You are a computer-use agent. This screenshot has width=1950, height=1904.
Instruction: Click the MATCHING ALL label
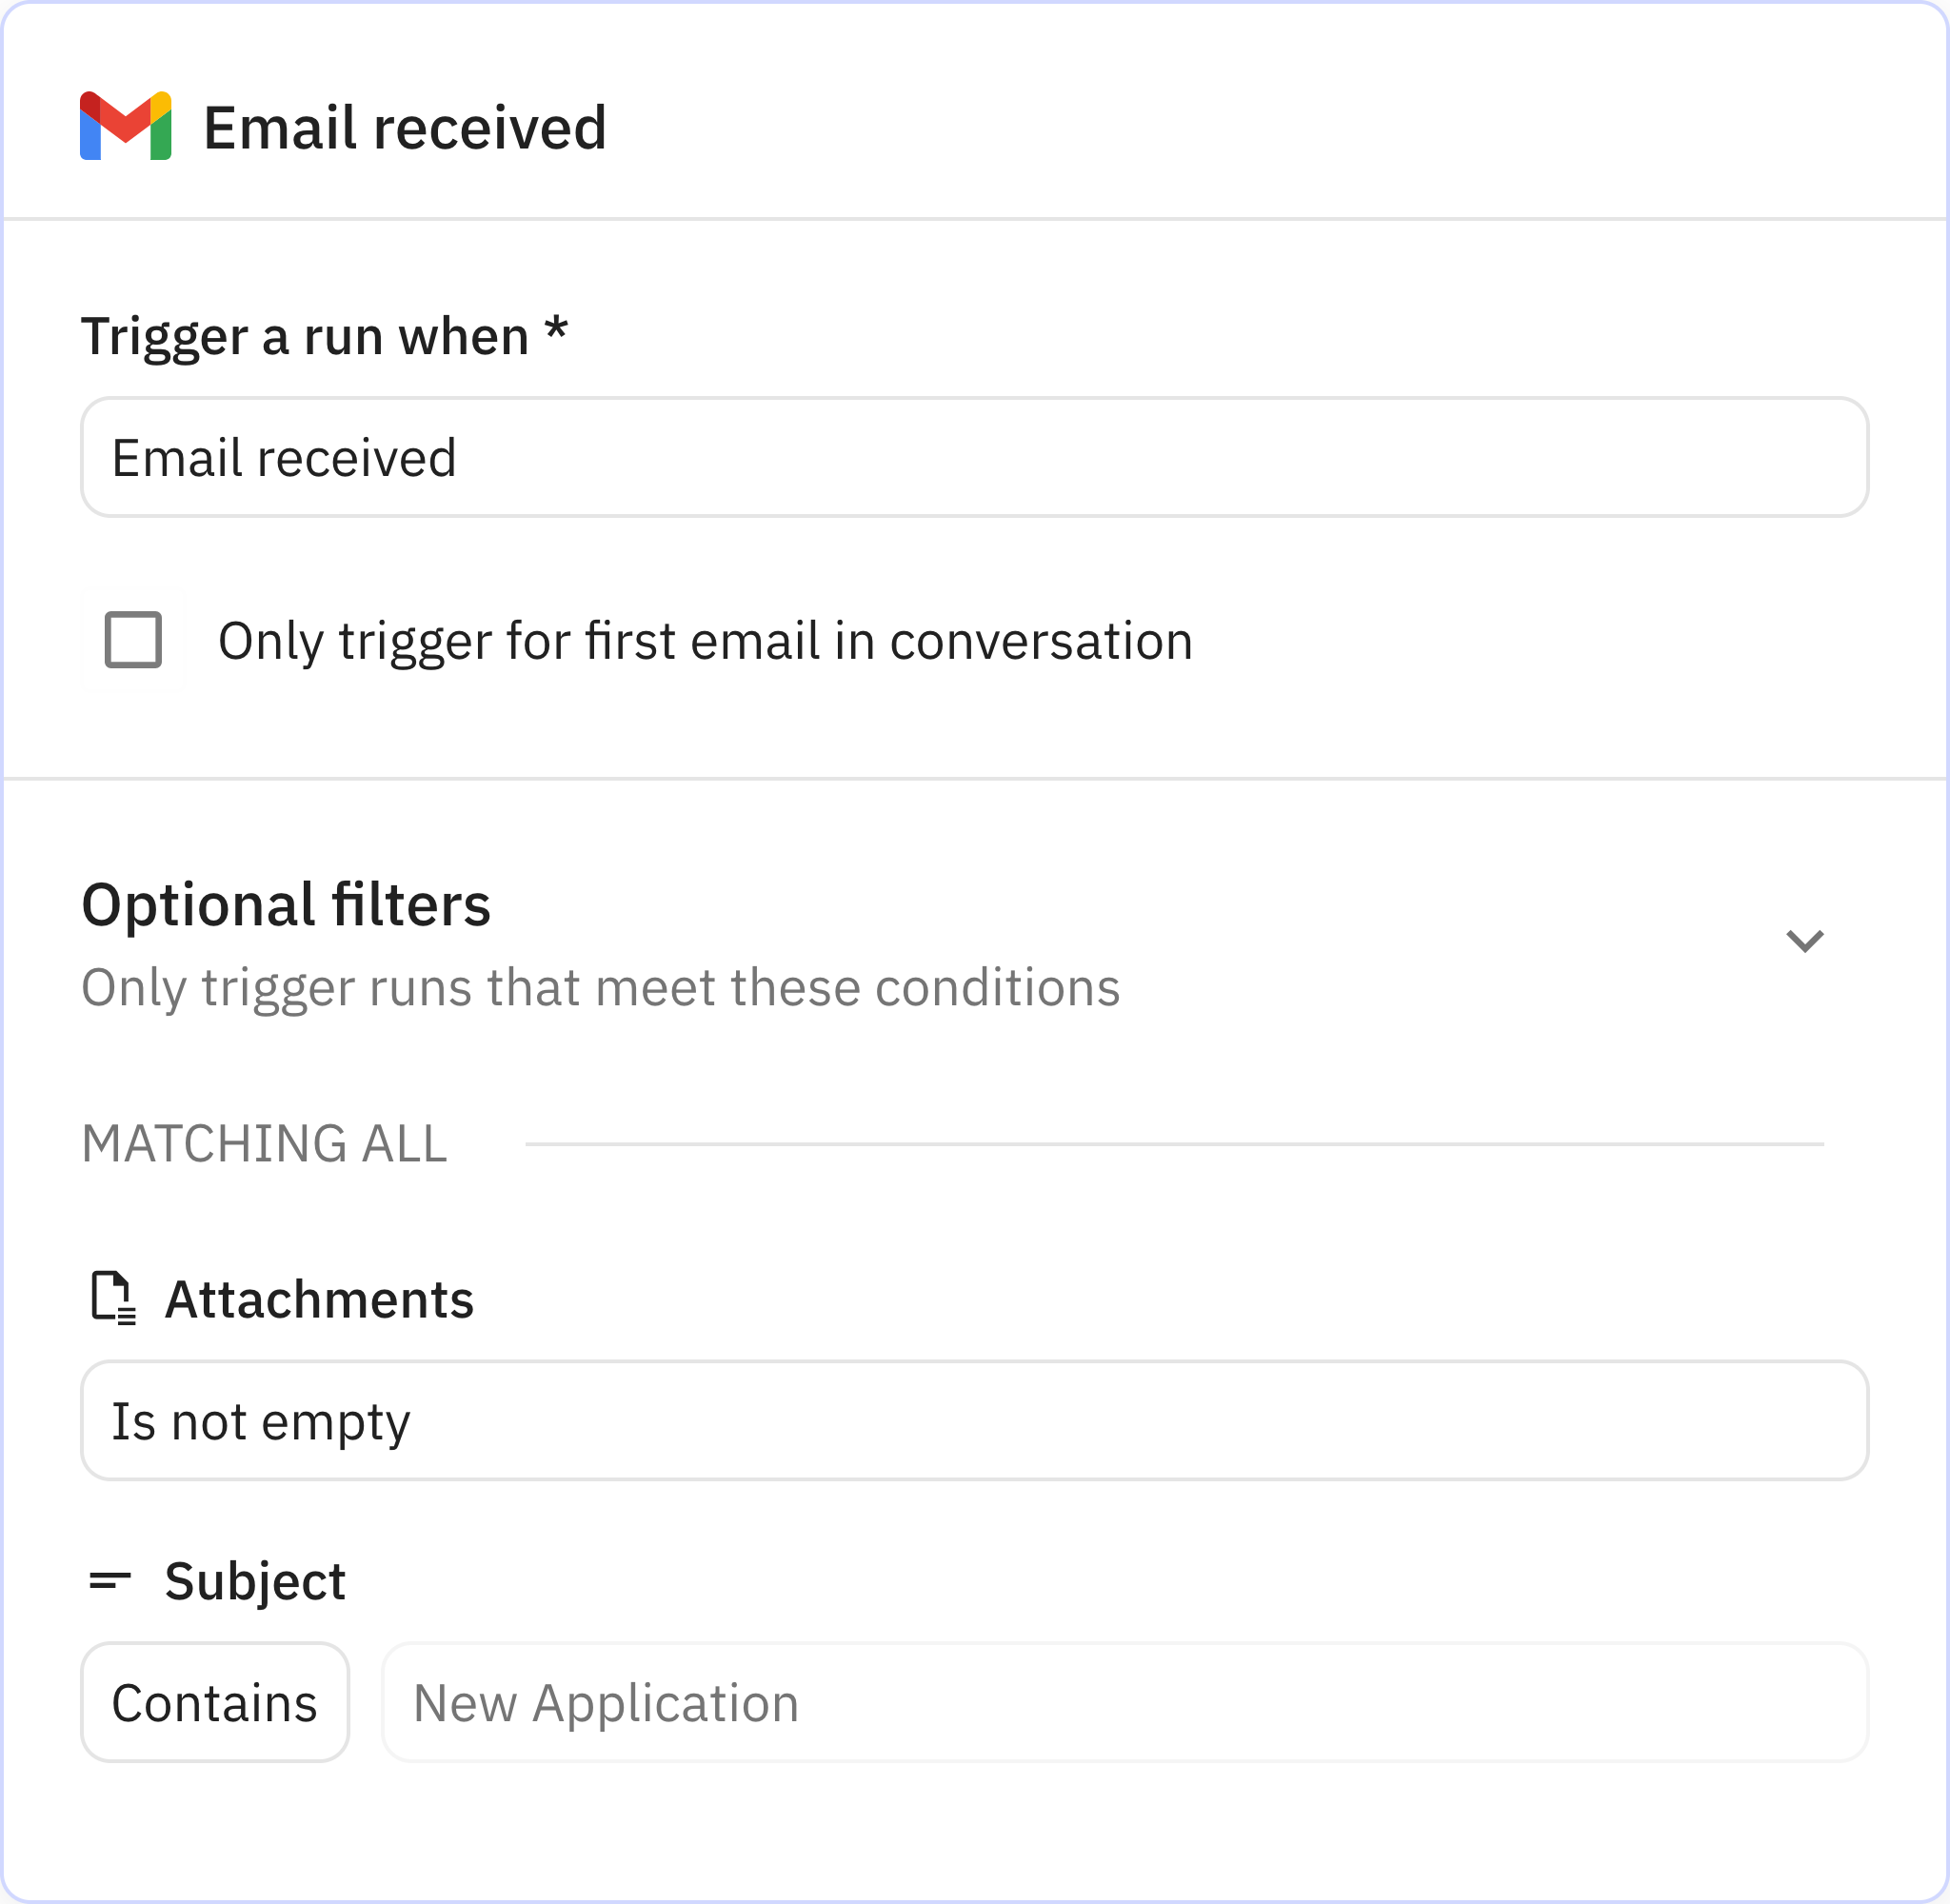[264, 1142]
